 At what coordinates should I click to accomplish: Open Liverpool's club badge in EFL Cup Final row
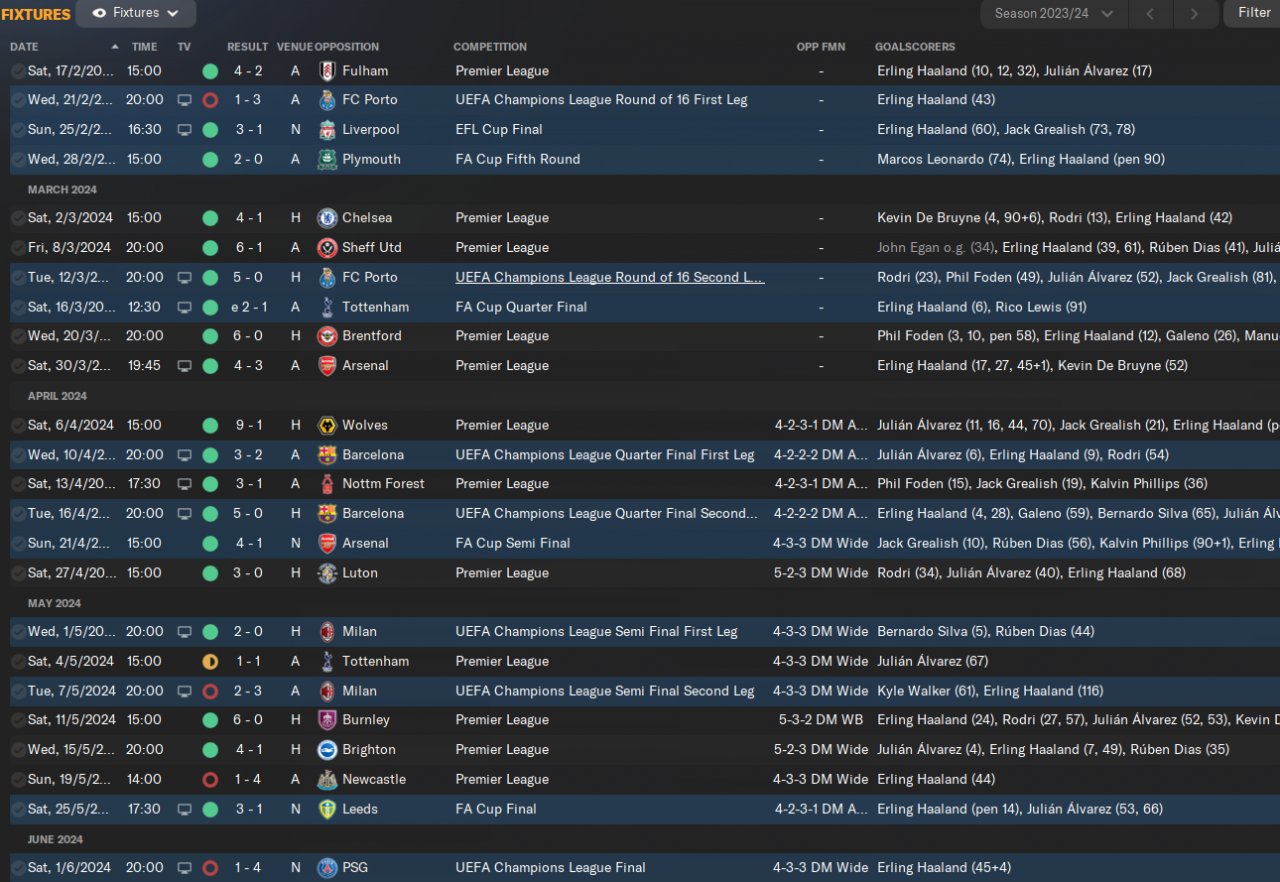click(327, 130)
